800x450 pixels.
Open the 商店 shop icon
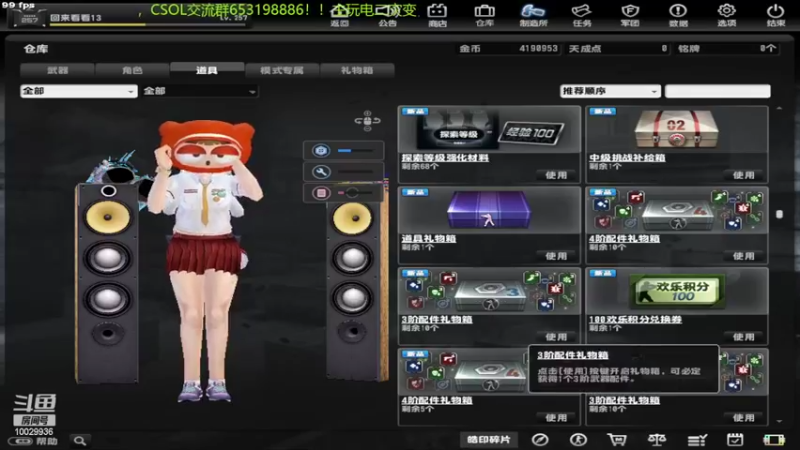coord(437,15)
